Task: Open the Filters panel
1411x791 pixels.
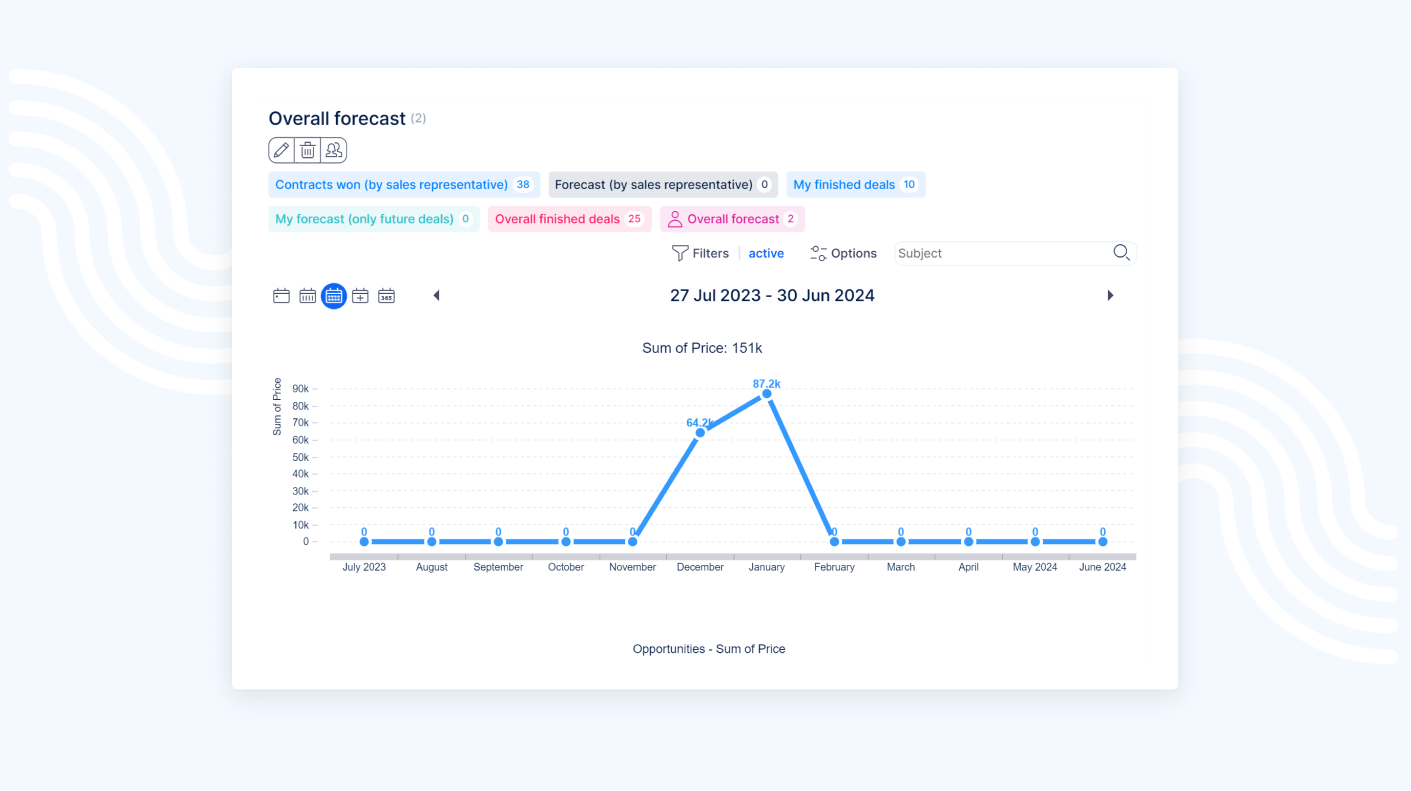Action: pos(700,254)
